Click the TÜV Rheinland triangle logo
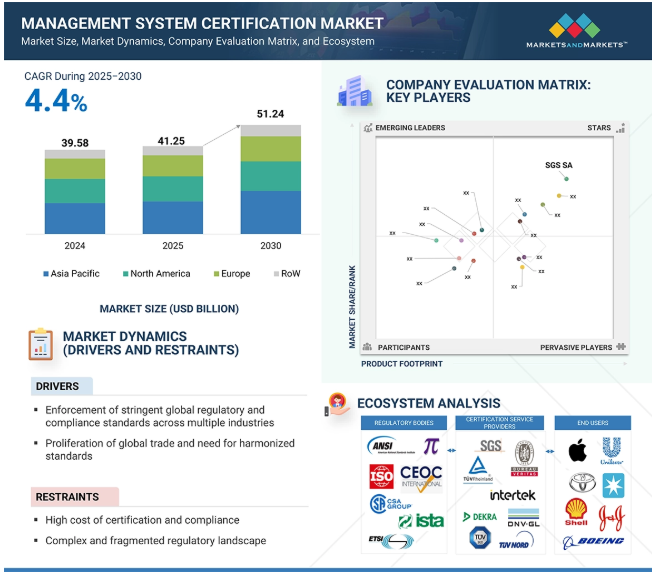The image size is (652, 574). pyautogui.click(x=478, y=469)
